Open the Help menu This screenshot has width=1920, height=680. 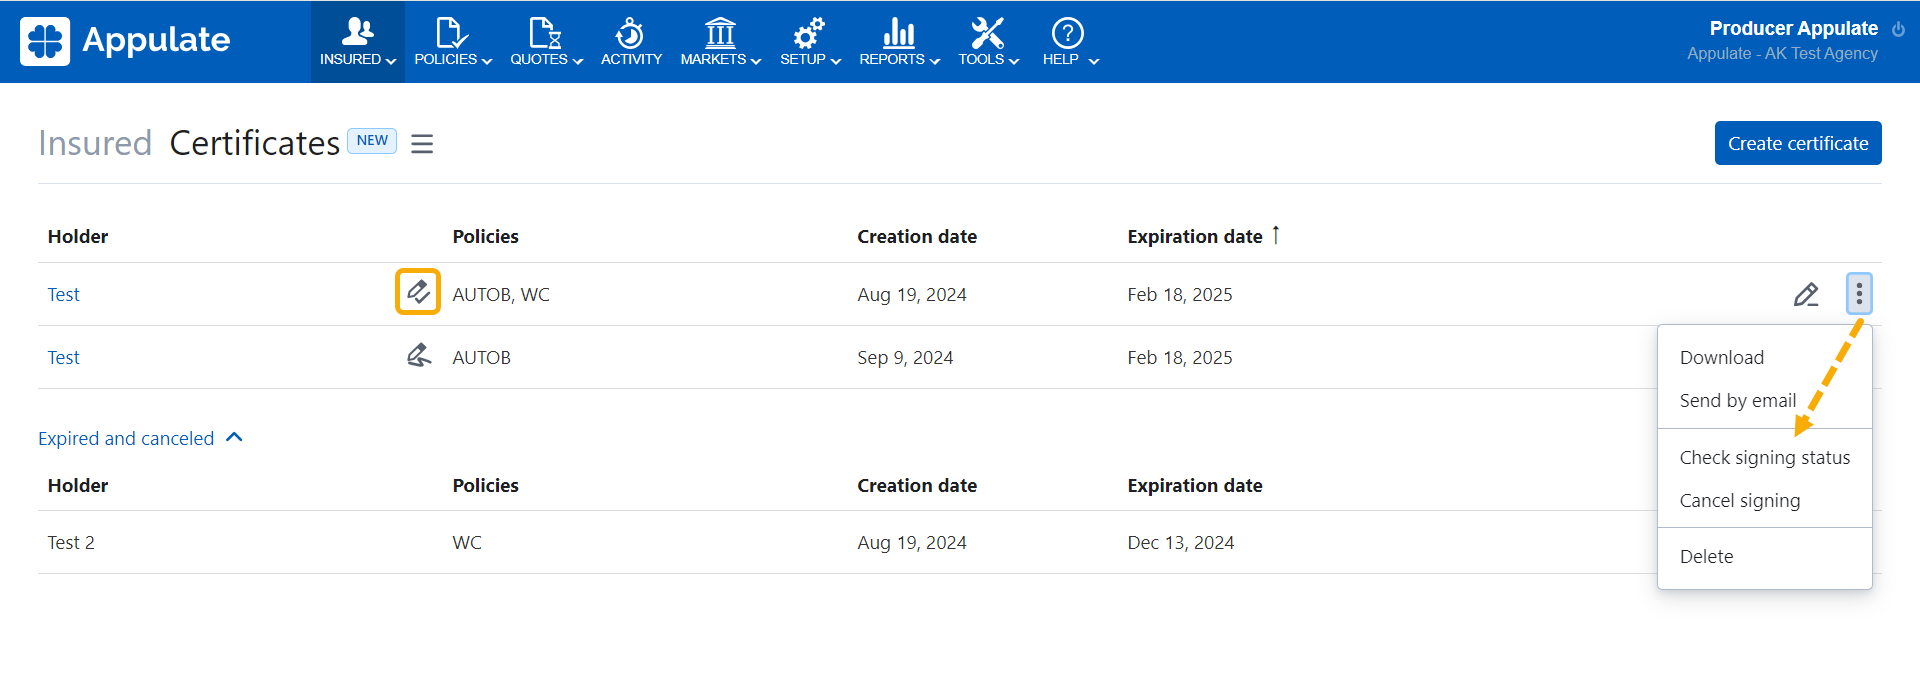tap(1068, 42)
